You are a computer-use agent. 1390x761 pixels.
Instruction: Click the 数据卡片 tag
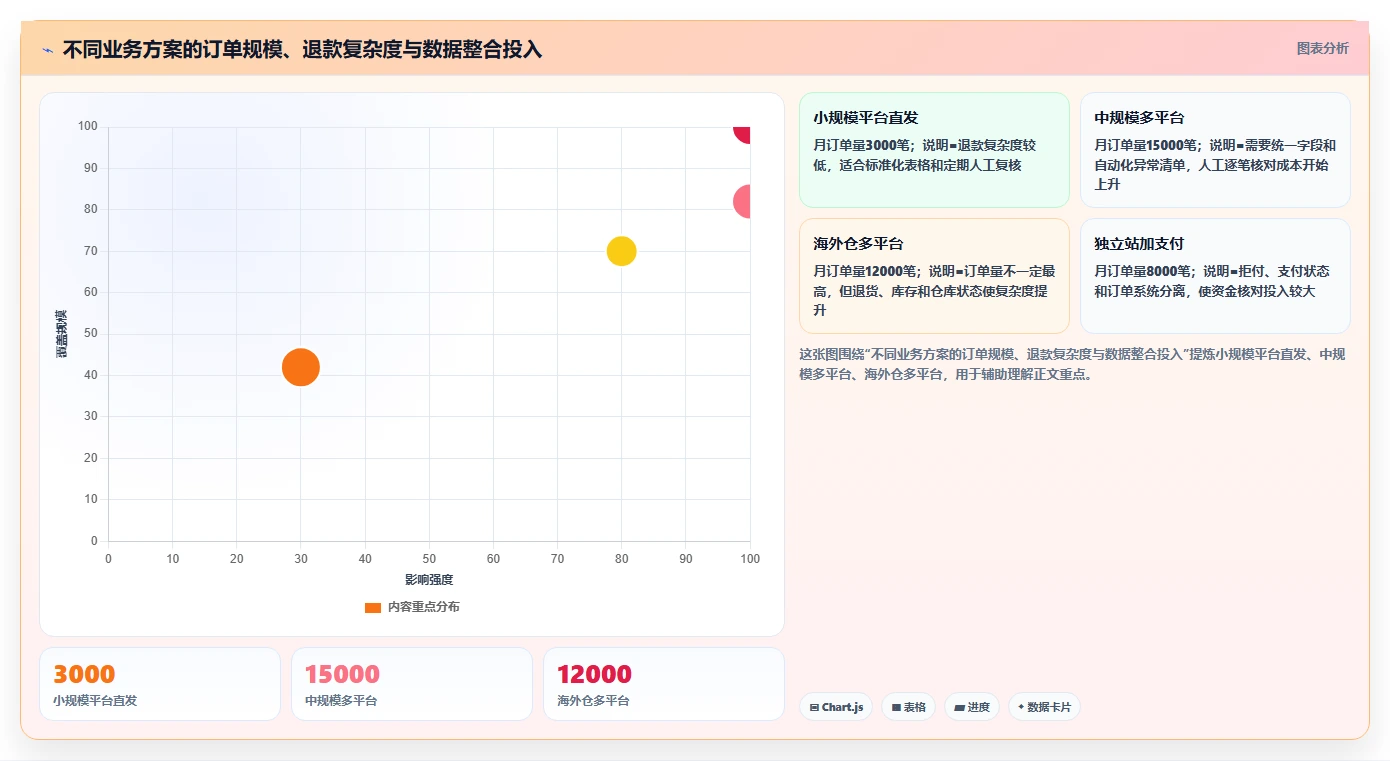1044,707
